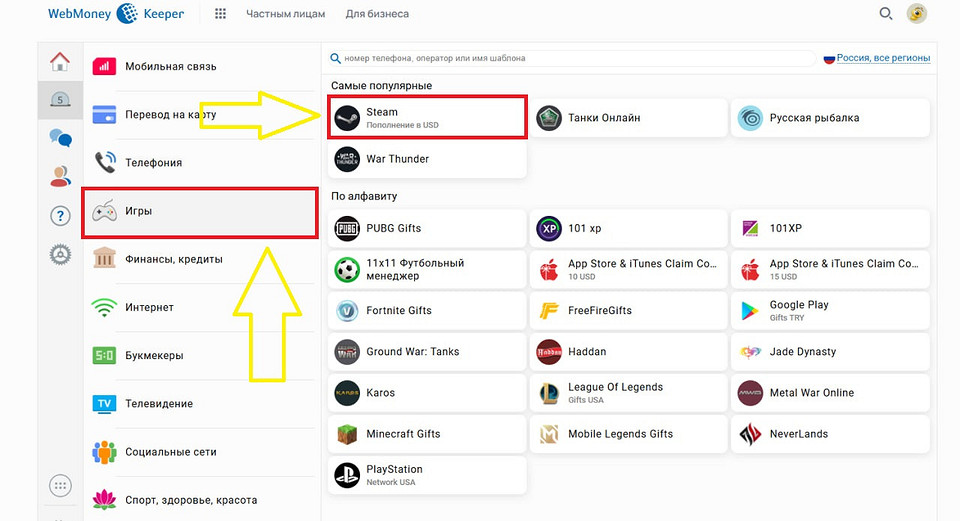Click the help question mark icon
Screen dimensions: 960x521
tap(60, 216)
